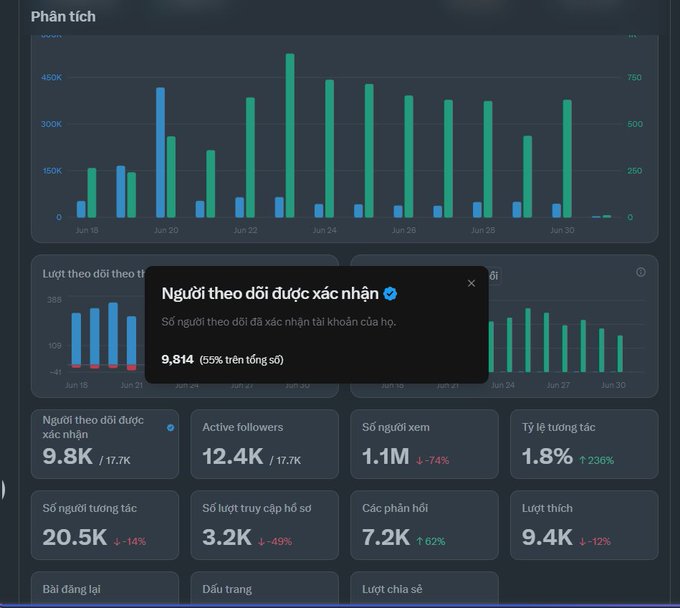The image size is (680, 608).
Task: Click the Jun 26 date label
Action: [404, 230]
